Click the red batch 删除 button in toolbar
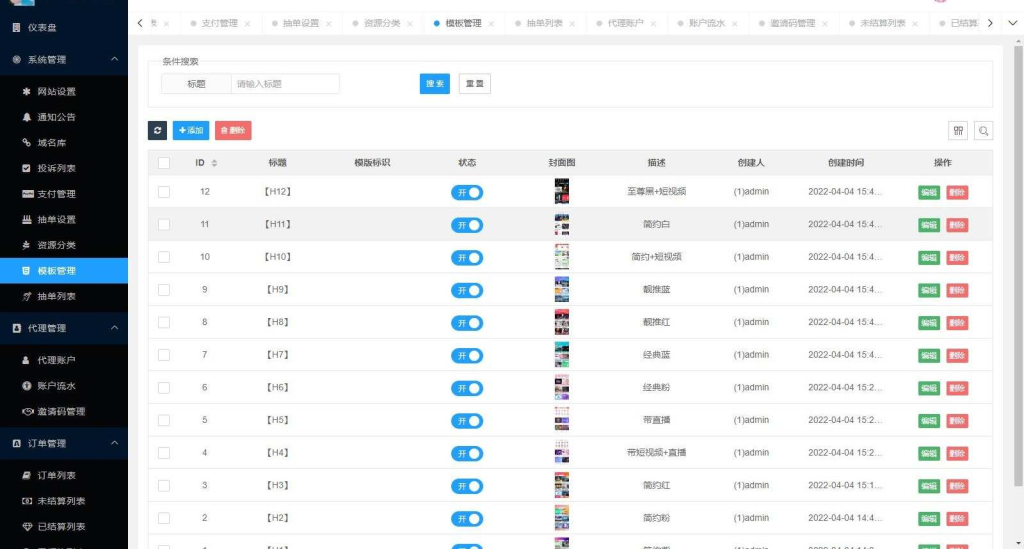Viewport: 1024px width, 549px height. pyautogui.click(x=233, y=131)
